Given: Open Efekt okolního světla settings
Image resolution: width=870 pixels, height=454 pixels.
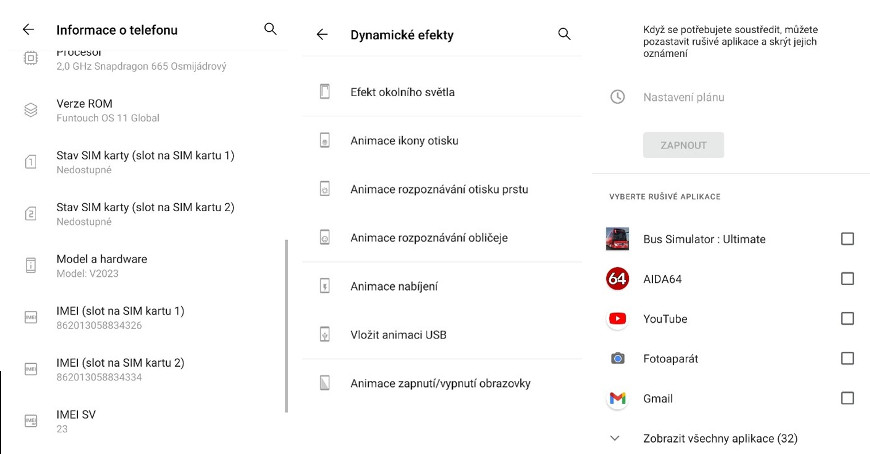Looking at the screenshot, I should point(442,92).
